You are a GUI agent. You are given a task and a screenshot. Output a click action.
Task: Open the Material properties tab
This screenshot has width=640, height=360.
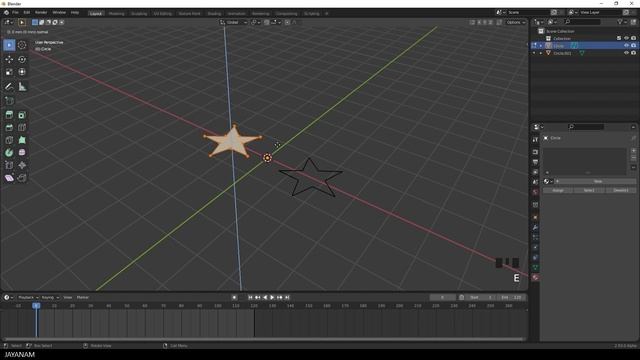tap(535, 278)
